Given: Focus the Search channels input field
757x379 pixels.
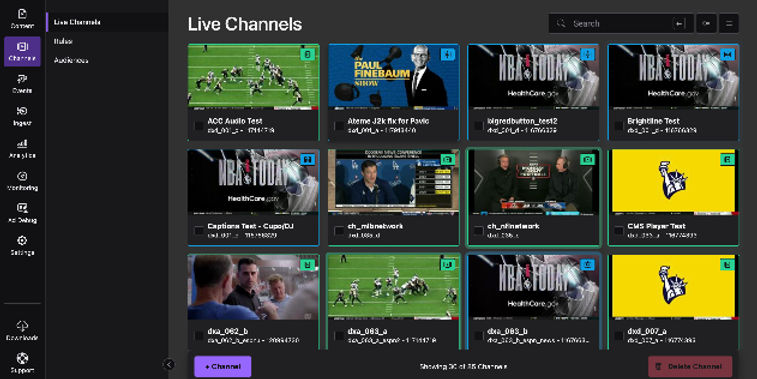Looking at the screenshot, I should 620,23.
